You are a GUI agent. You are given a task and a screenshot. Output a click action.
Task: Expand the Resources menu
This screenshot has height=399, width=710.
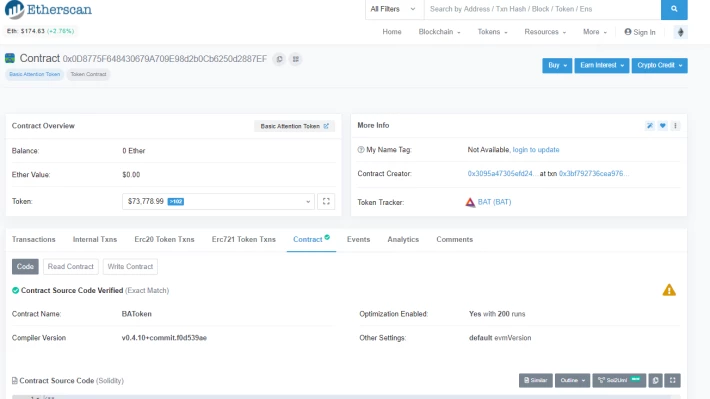tap(545, 32)
